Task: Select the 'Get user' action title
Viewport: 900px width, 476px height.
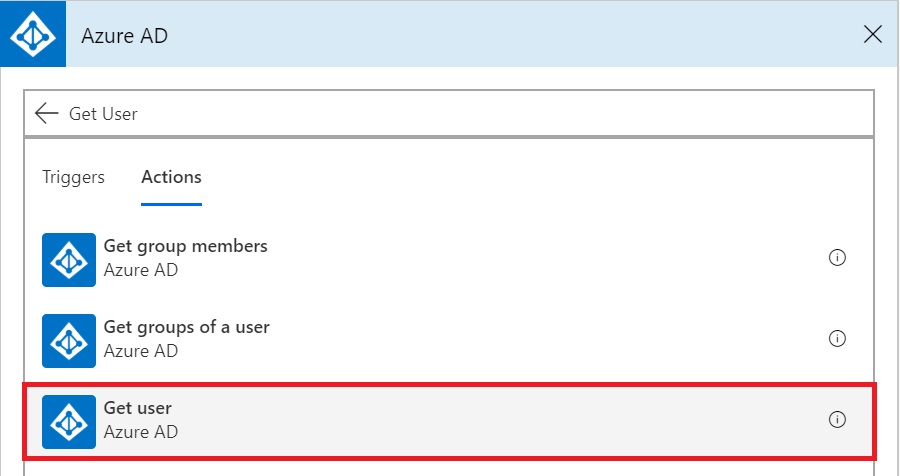Action: click(x=138, y=408)
